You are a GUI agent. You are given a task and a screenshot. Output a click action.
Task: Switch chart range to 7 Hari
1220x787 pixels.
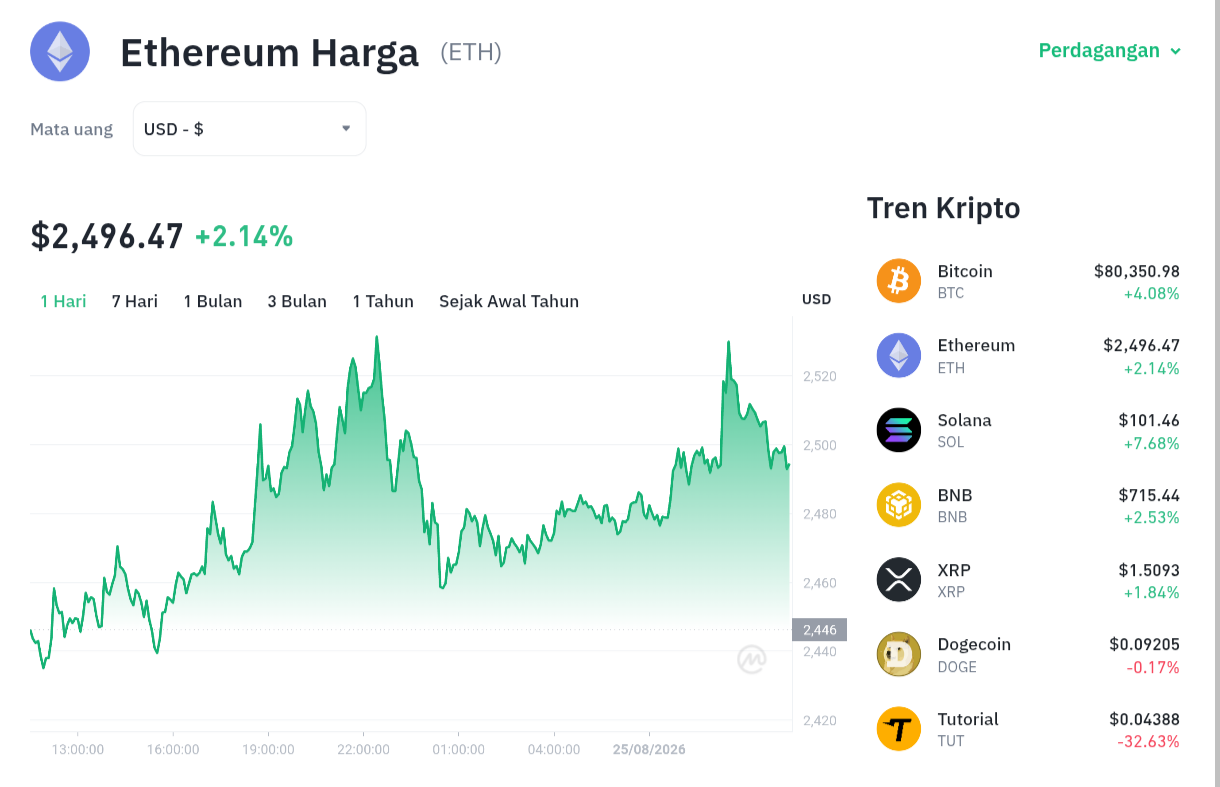pyautogui.click(x=135, y=301)
